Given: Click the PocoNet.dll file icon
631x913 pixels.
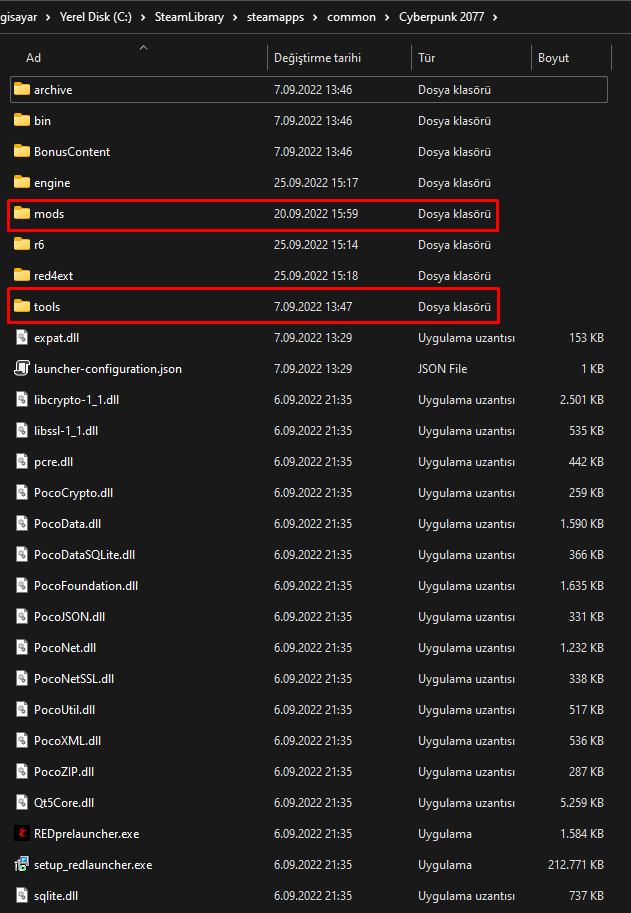Looking at the screenshot, I should click(22, 647).
